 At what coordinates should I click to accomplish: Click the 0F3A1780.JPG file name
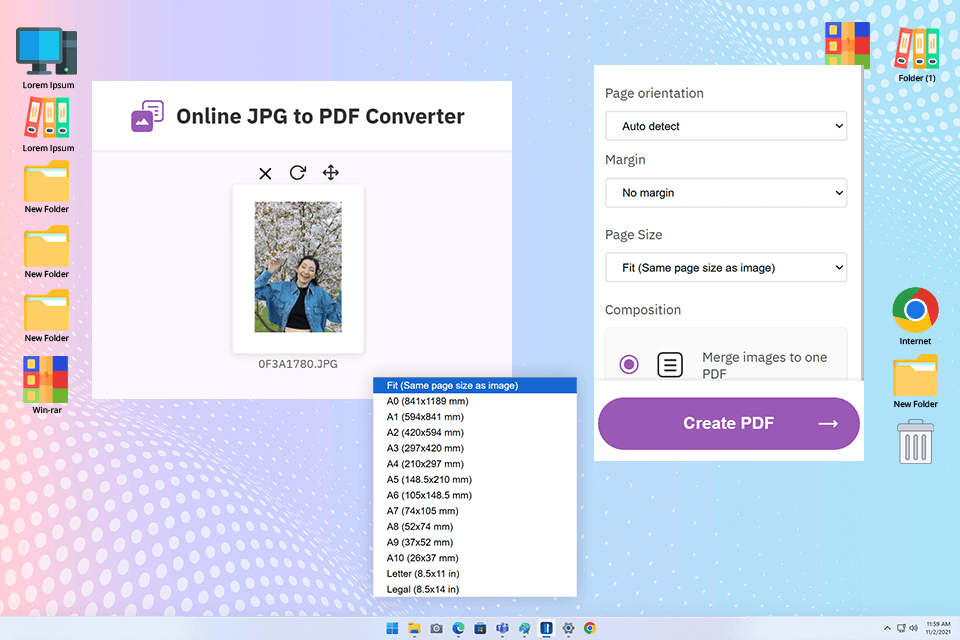pyautogui.click(x=298, y=364)
